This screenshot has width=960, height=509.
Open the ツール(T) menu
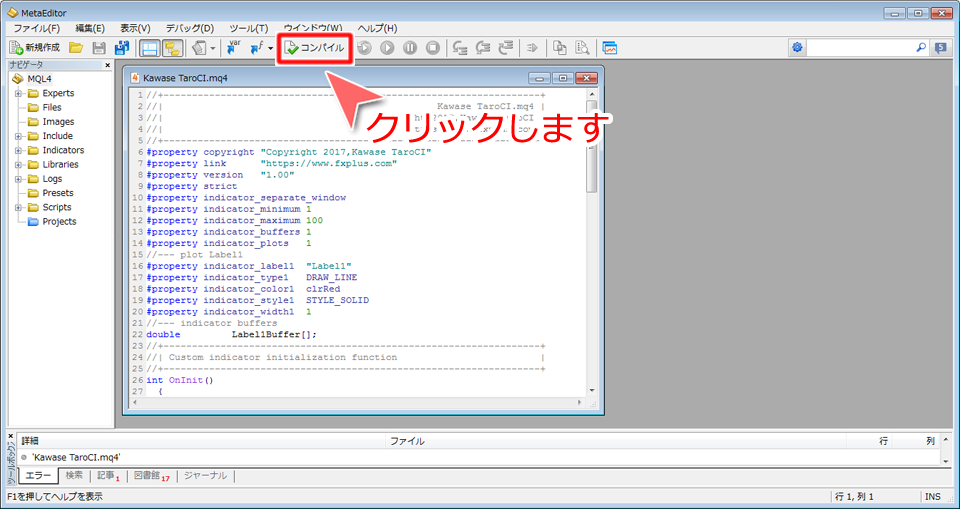point(247,28)
